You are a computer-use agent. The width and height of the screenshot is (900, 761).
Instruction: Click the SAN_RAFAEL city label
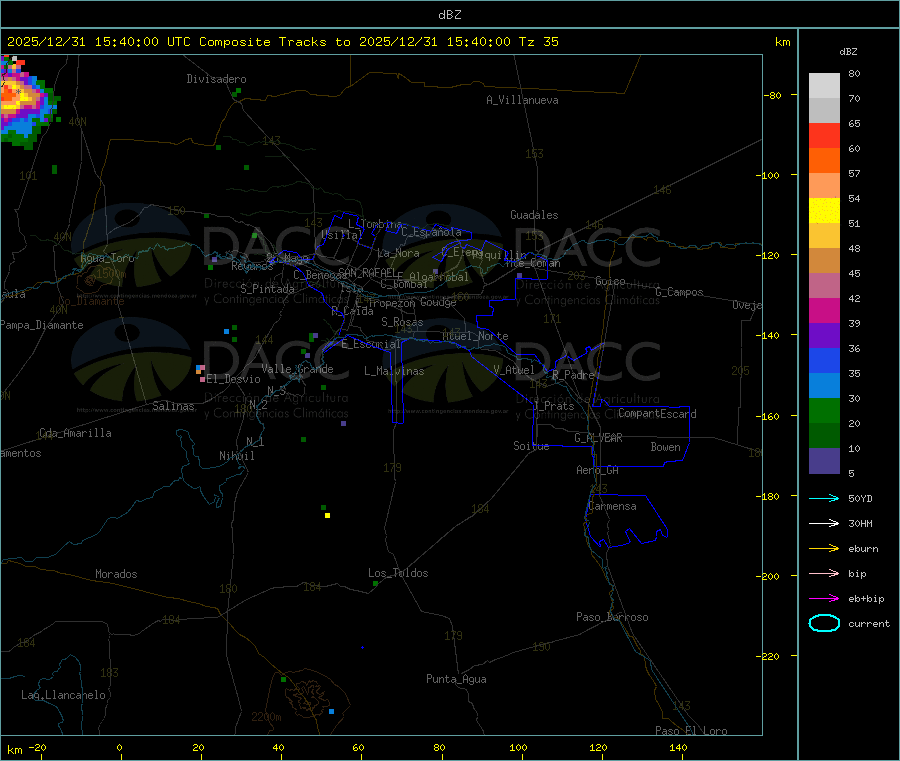[x=367, y=272]
